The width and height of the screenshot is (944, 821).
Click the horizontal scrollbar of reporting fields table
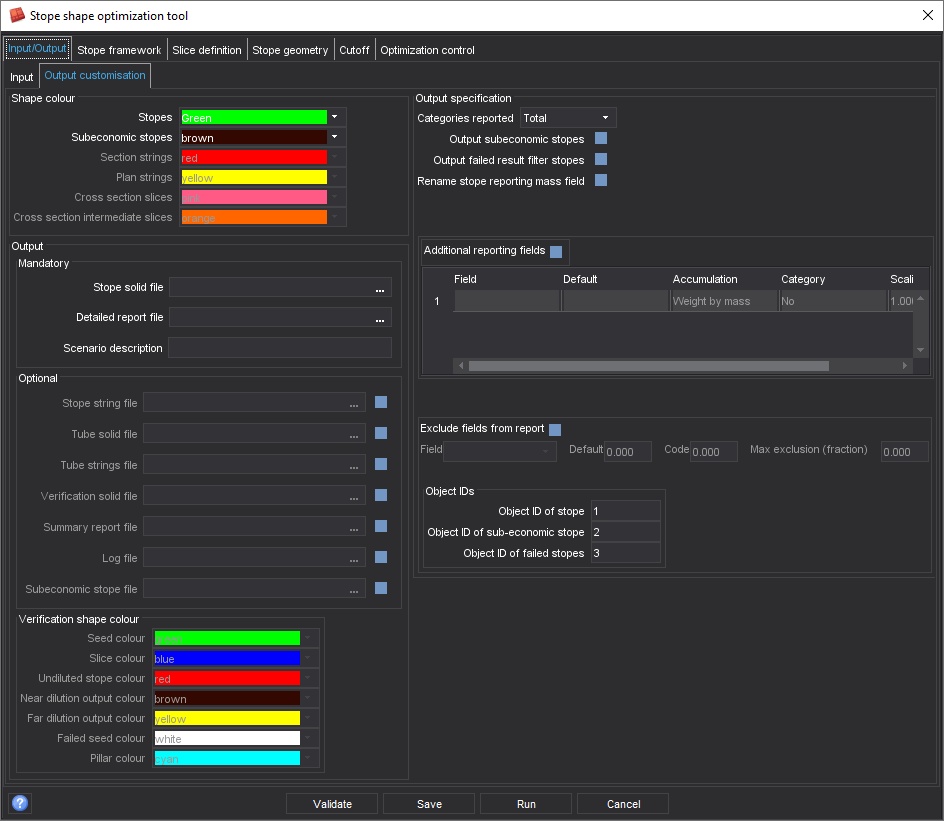coord(648,366)
